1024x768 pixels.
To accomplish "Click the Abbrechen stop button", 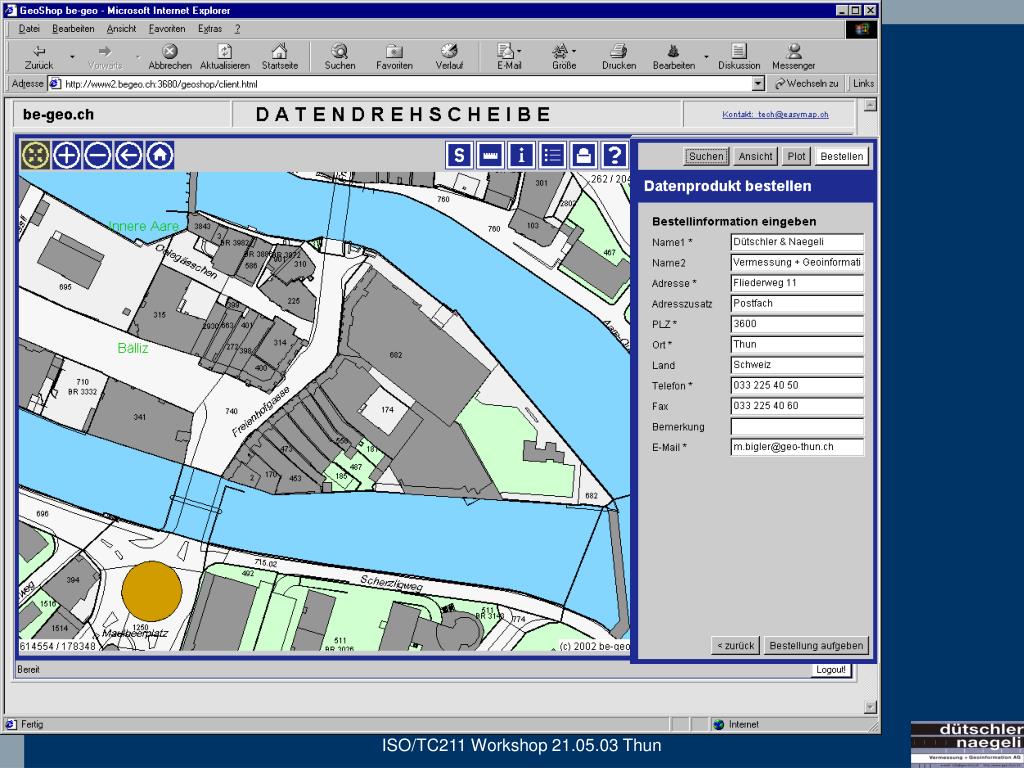I will click(x=170, y=57).
